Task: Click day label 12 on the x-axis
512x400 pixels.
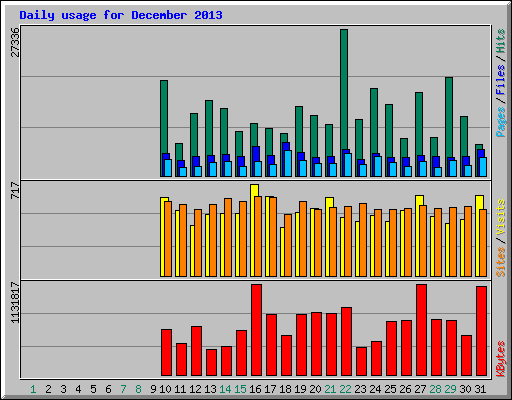Action: [x=195, y=389]
